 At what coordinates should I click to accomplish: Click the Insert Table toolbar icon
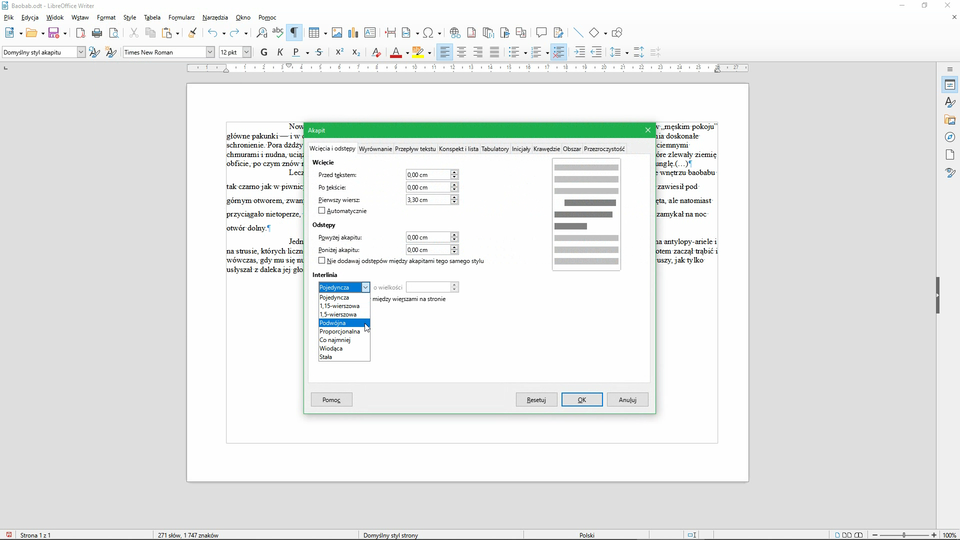(315, 33)
